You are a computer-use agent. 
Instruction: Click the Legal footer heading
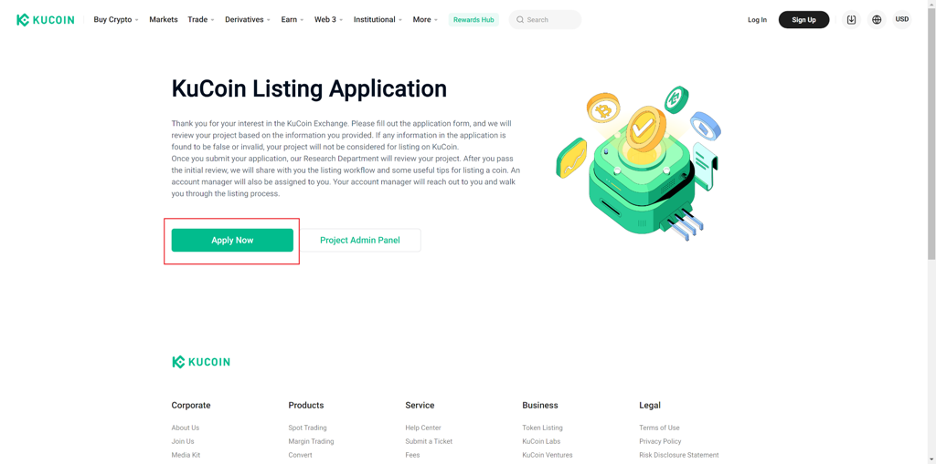tap(650, 405)
